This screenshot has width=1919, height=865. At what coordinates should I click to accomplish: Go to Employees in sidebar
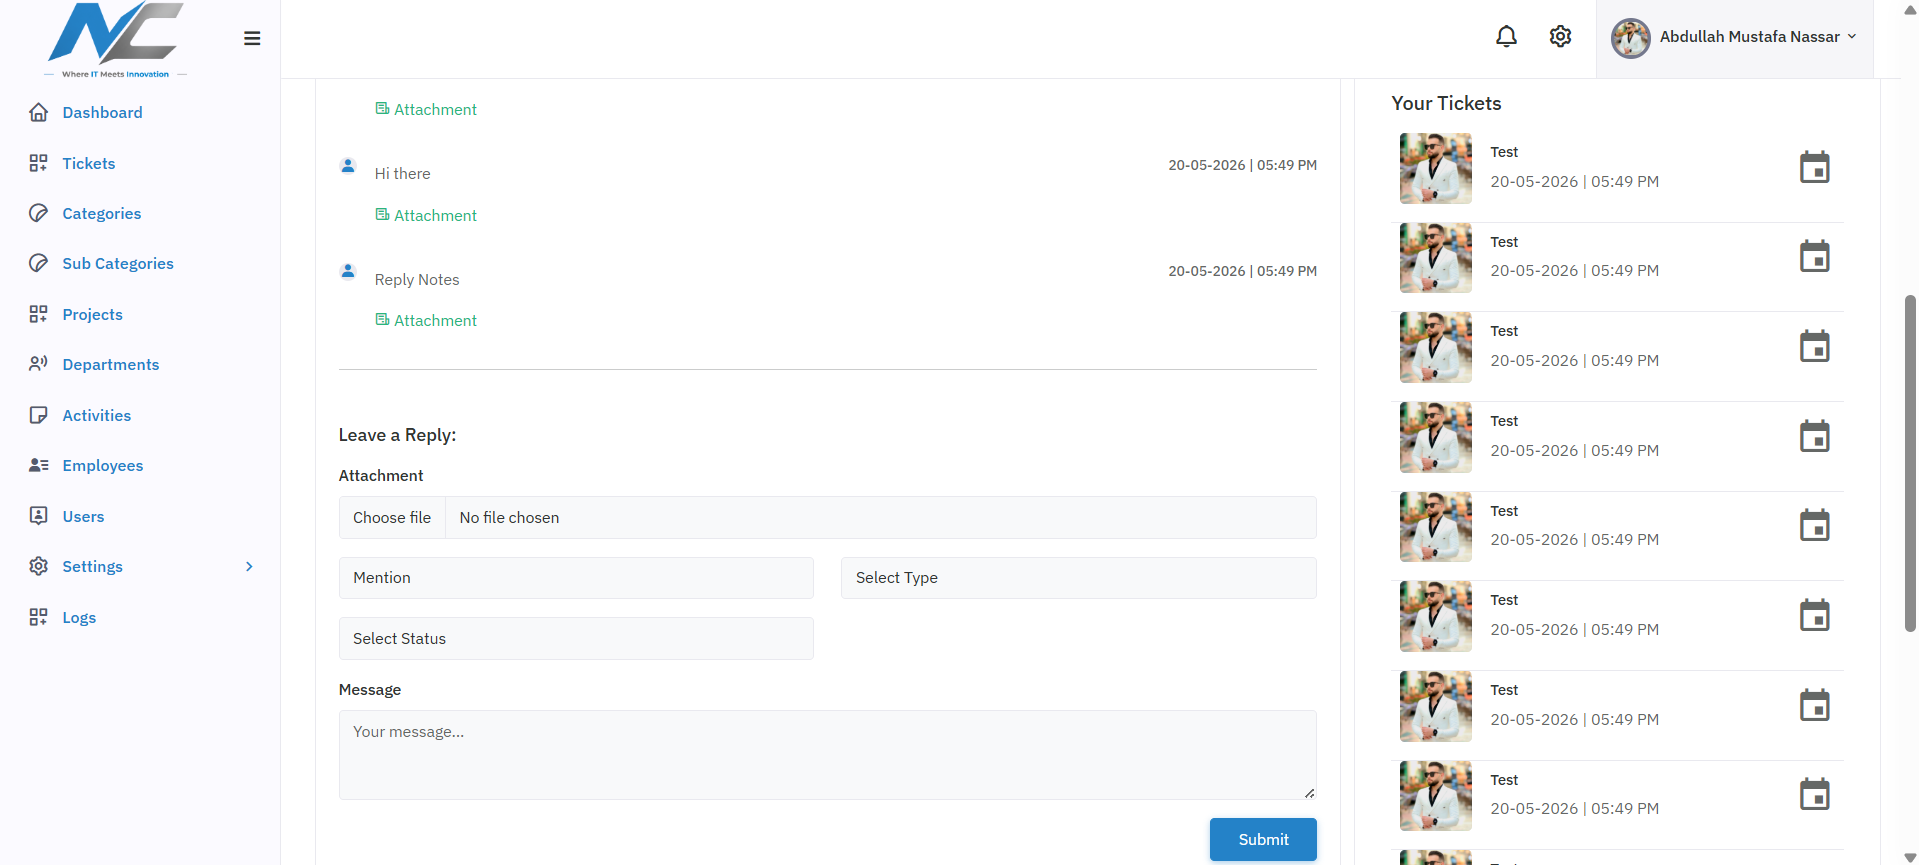[x=103, y=465]
